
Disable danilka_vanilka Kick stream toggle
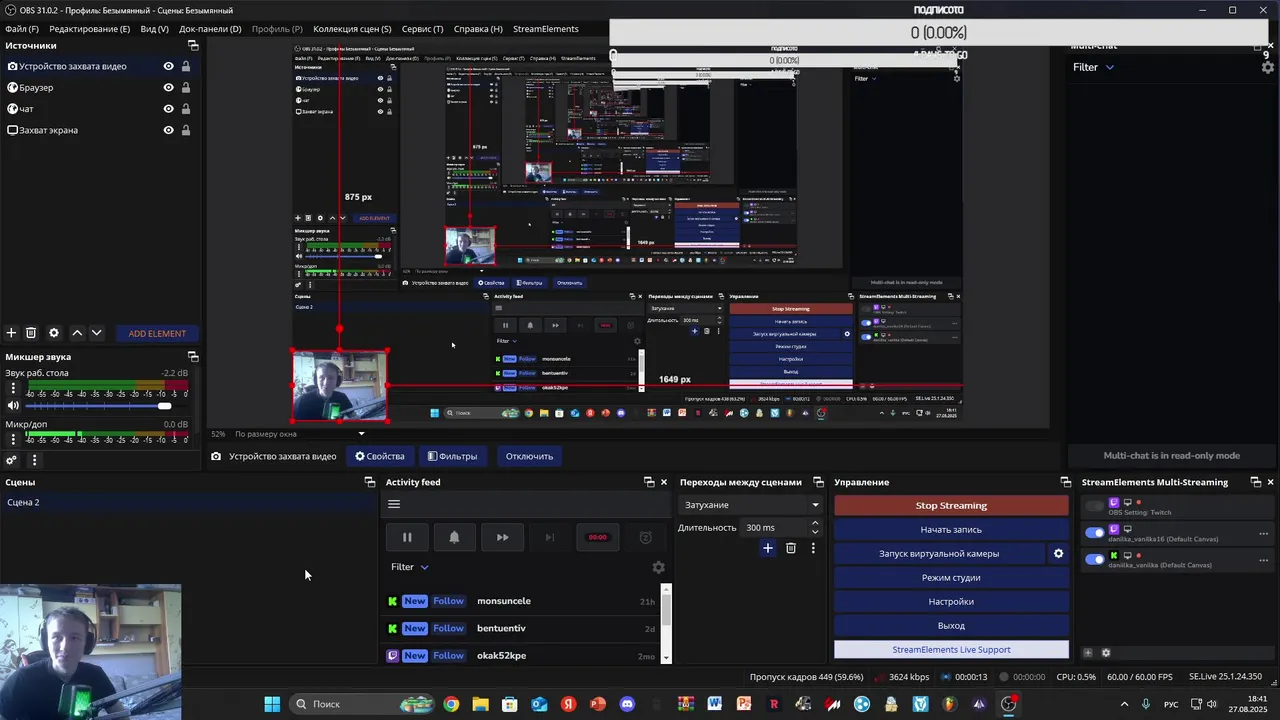pos(1095,559)
